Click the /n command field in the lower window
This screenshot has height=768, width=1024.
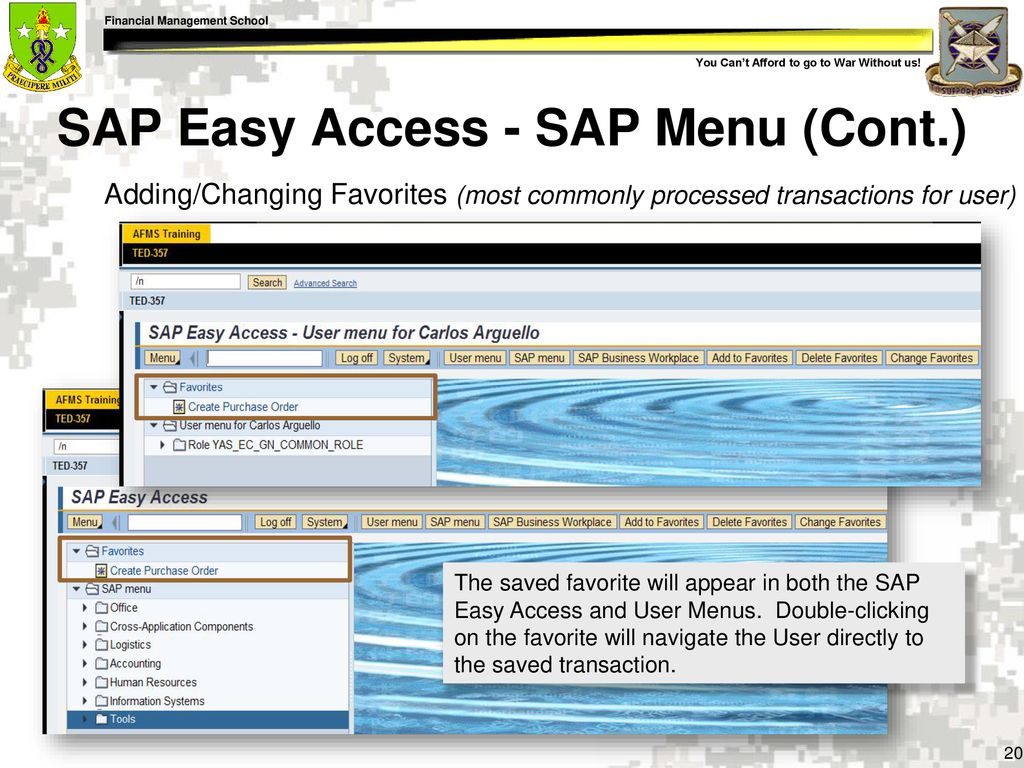tap(87, 447)
